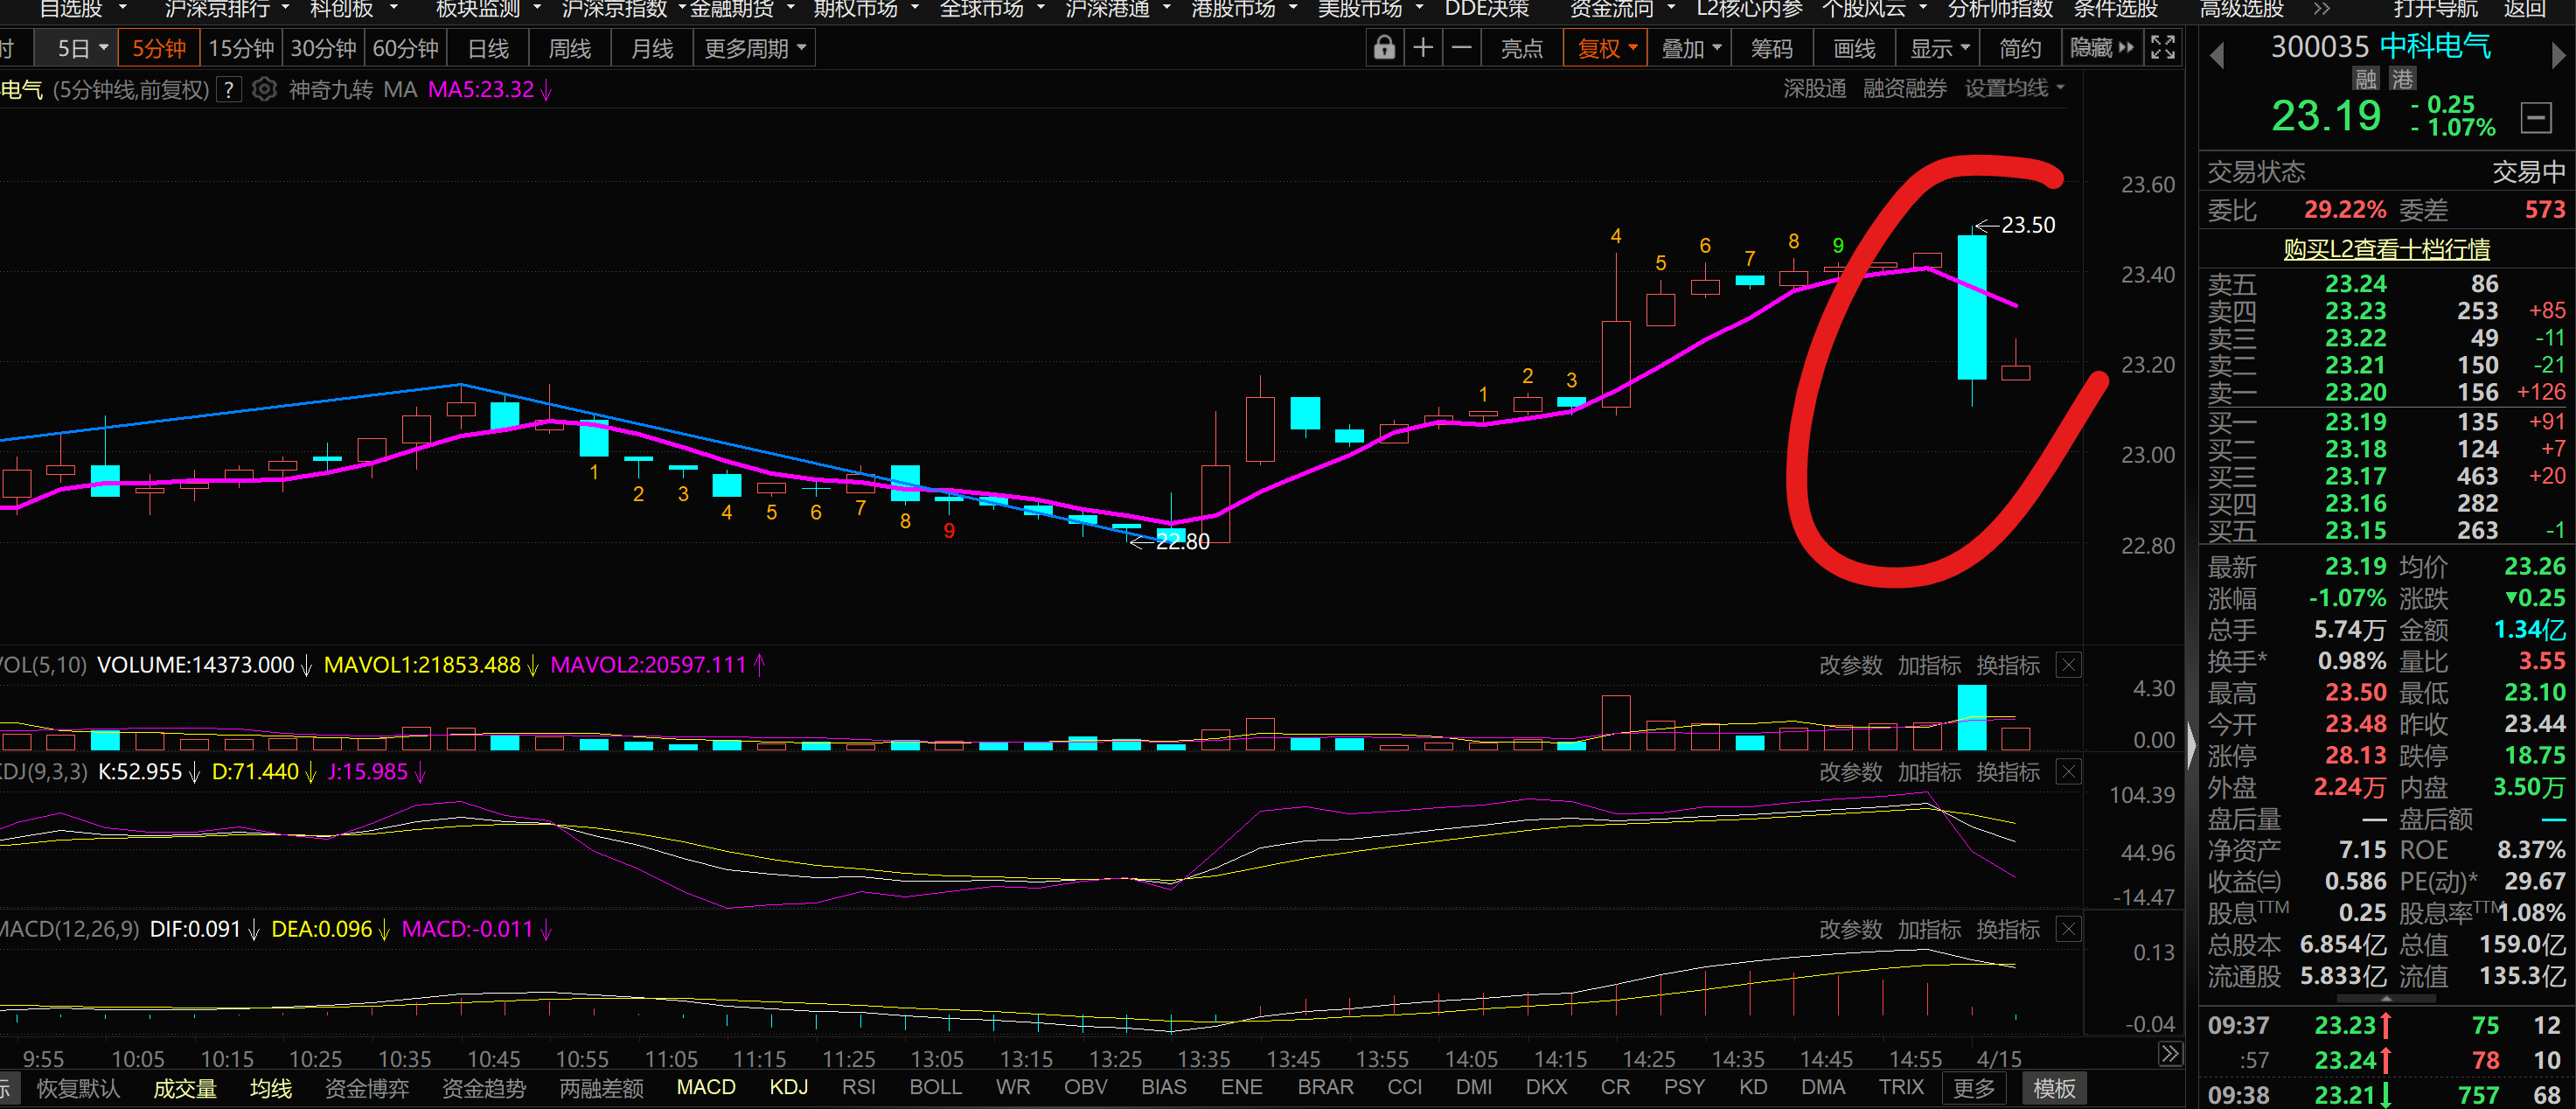Toggle 亮点 highlights on chart
The height and width of the screenshot is (1109, 2576).
[1522, 48]
